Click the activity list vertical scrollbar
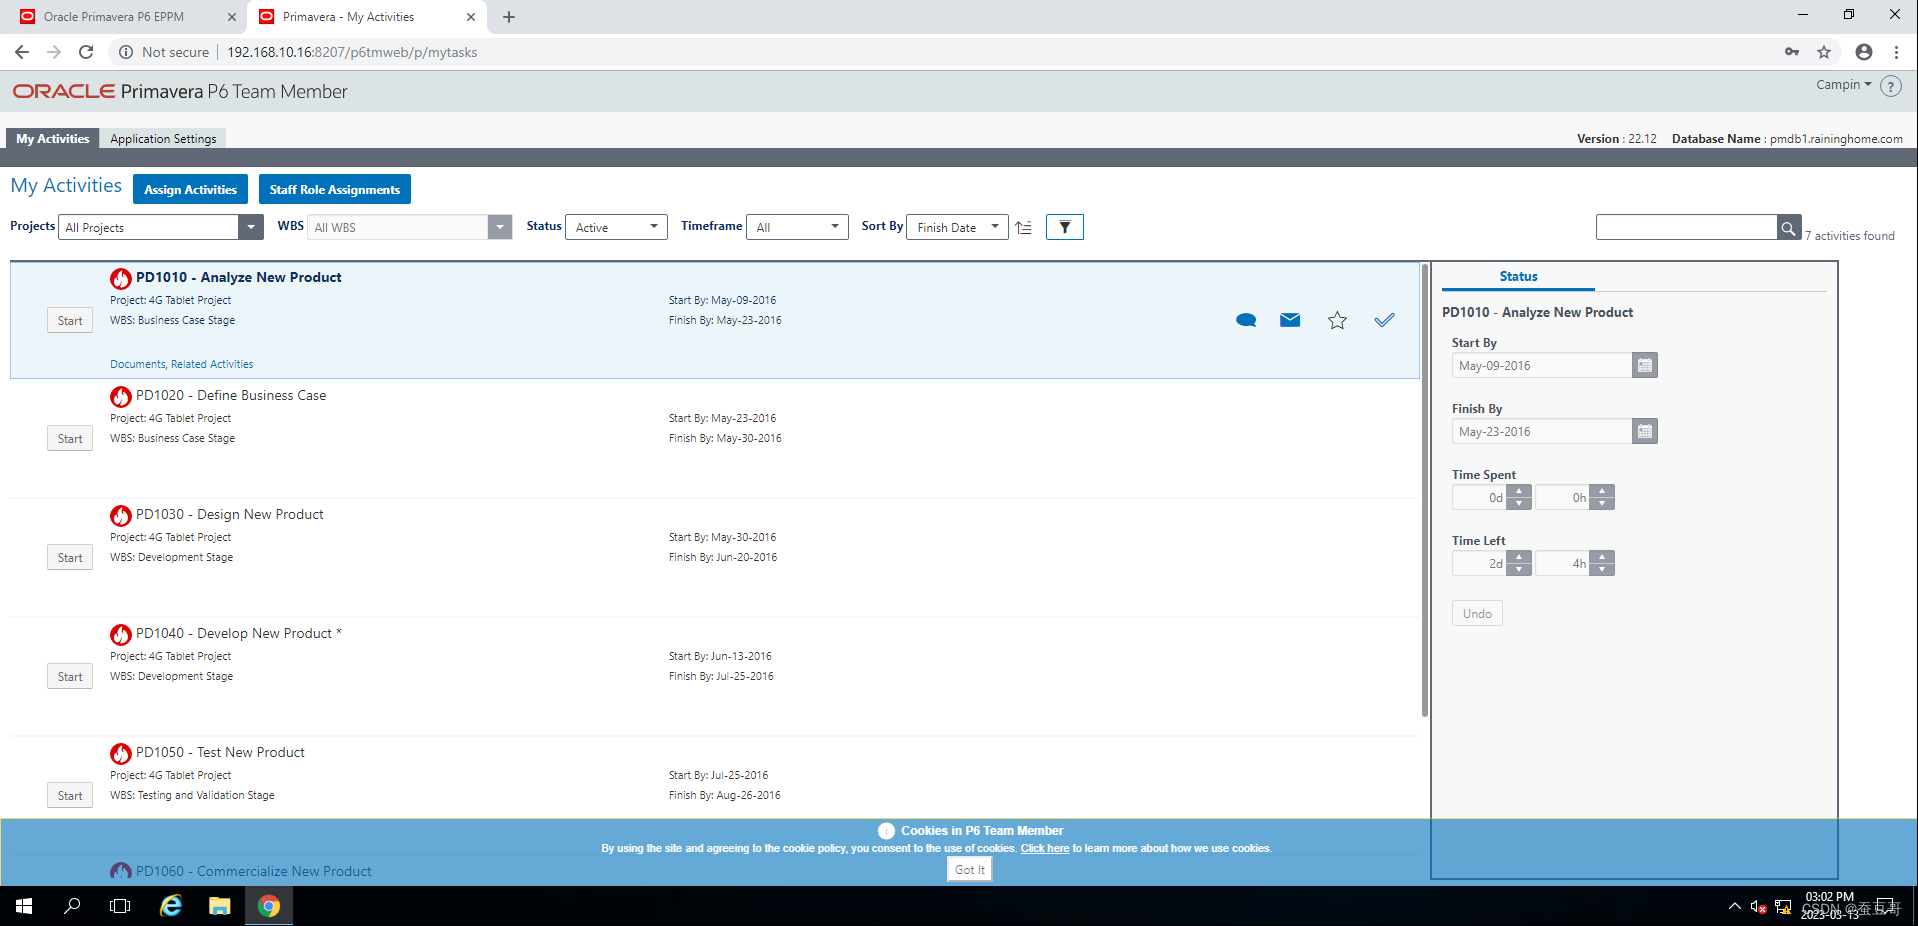The height and width of the screenshot is (926, 1918). pos(1424,490)
